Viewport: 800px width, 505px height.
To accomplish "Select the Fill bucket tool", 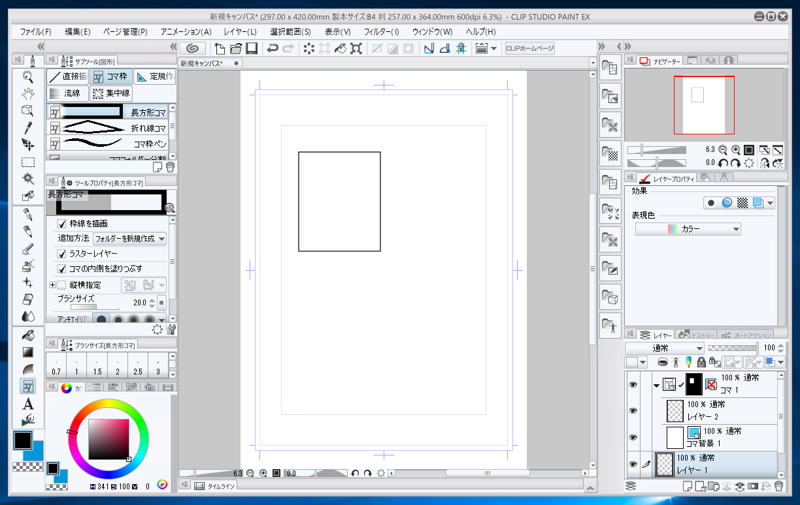I will 28,335.
